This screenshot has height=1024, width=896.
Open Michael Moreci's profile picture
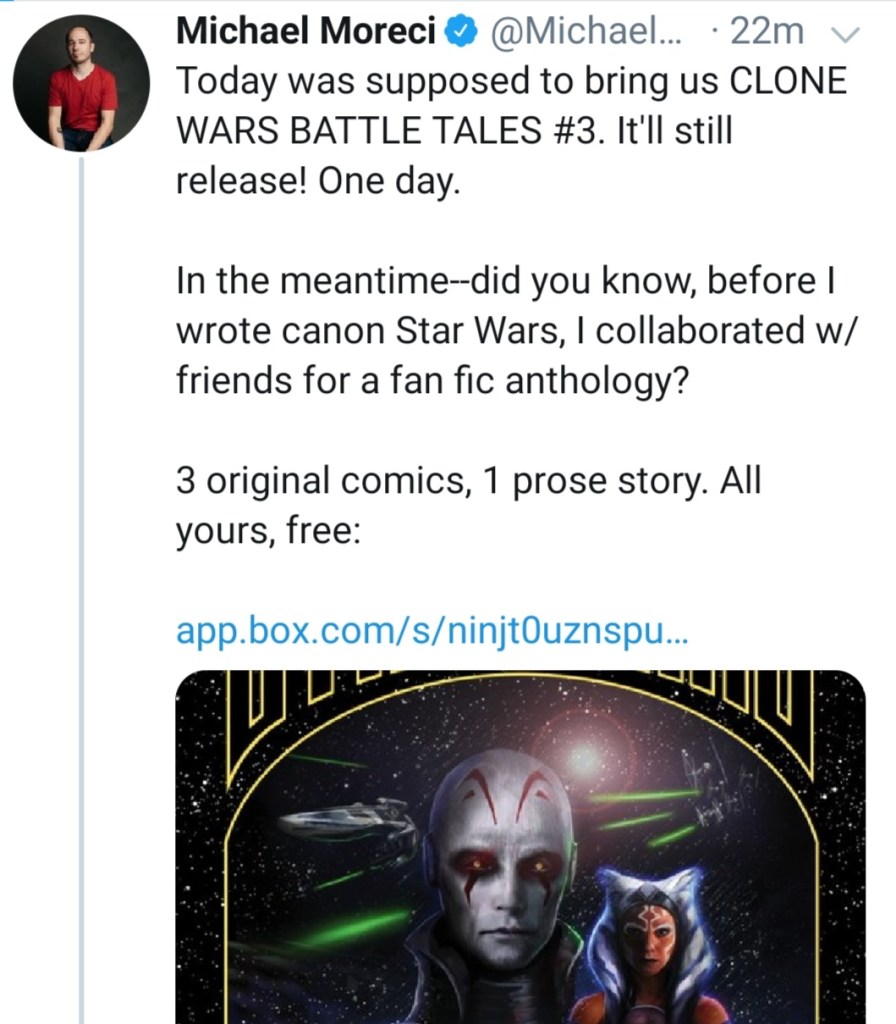(x=81, y=83)
